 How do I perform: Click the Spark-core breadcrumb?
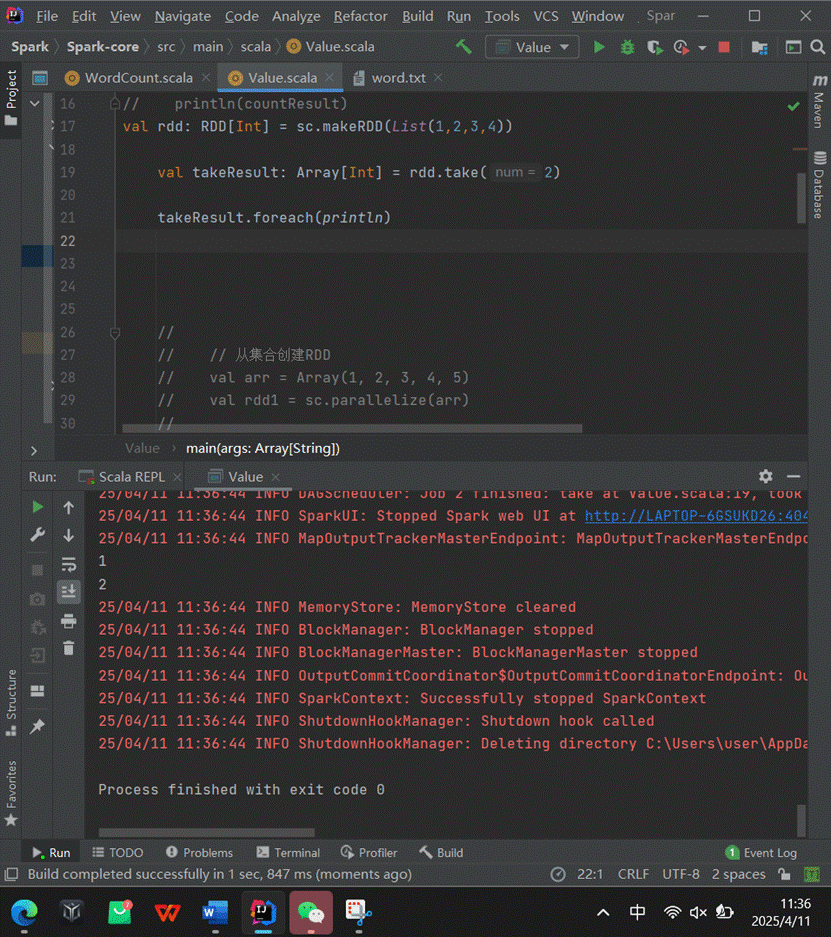(102, 47)
